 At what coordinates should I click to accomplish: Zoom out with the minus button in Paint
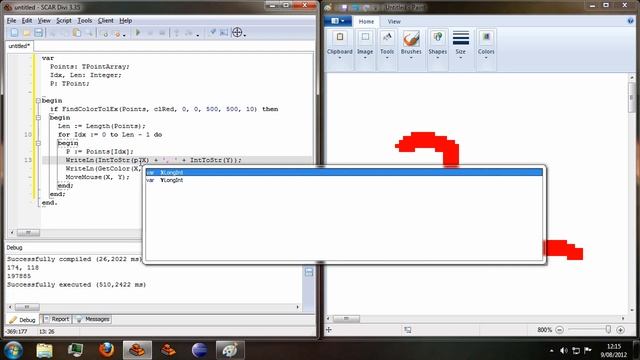[x=559, y=330]
